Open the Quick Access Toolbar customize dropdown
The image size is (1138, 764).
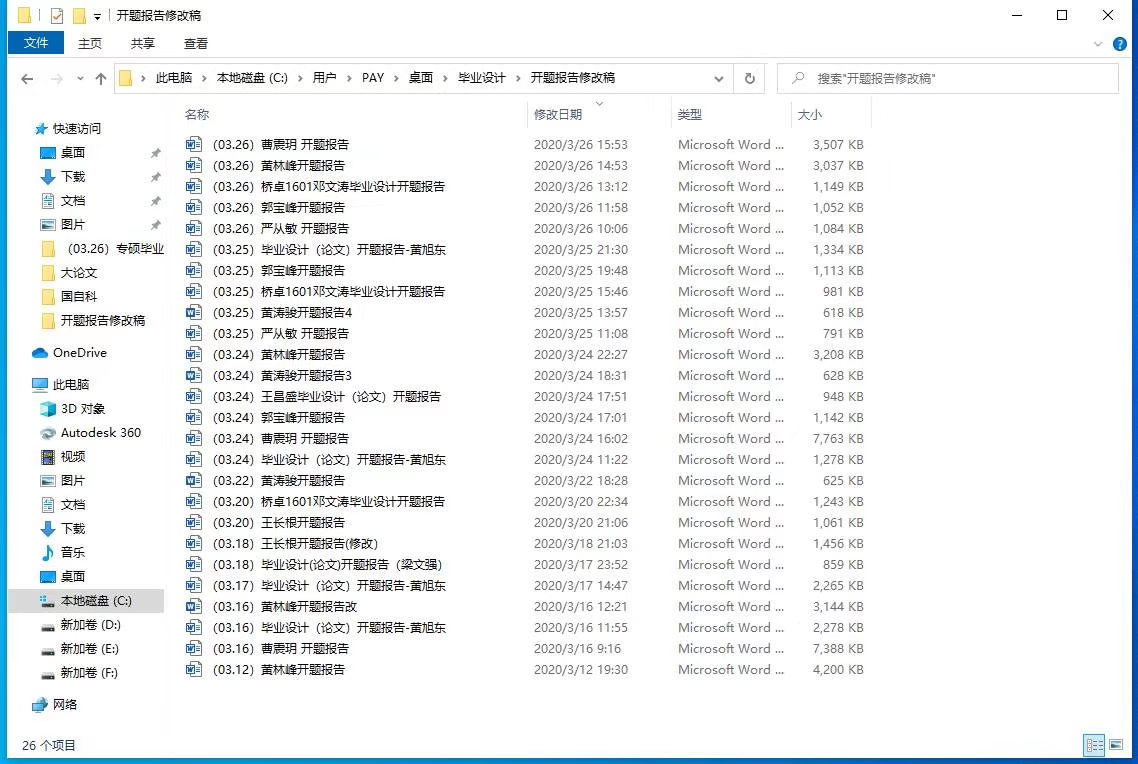[x=97, y=16]
